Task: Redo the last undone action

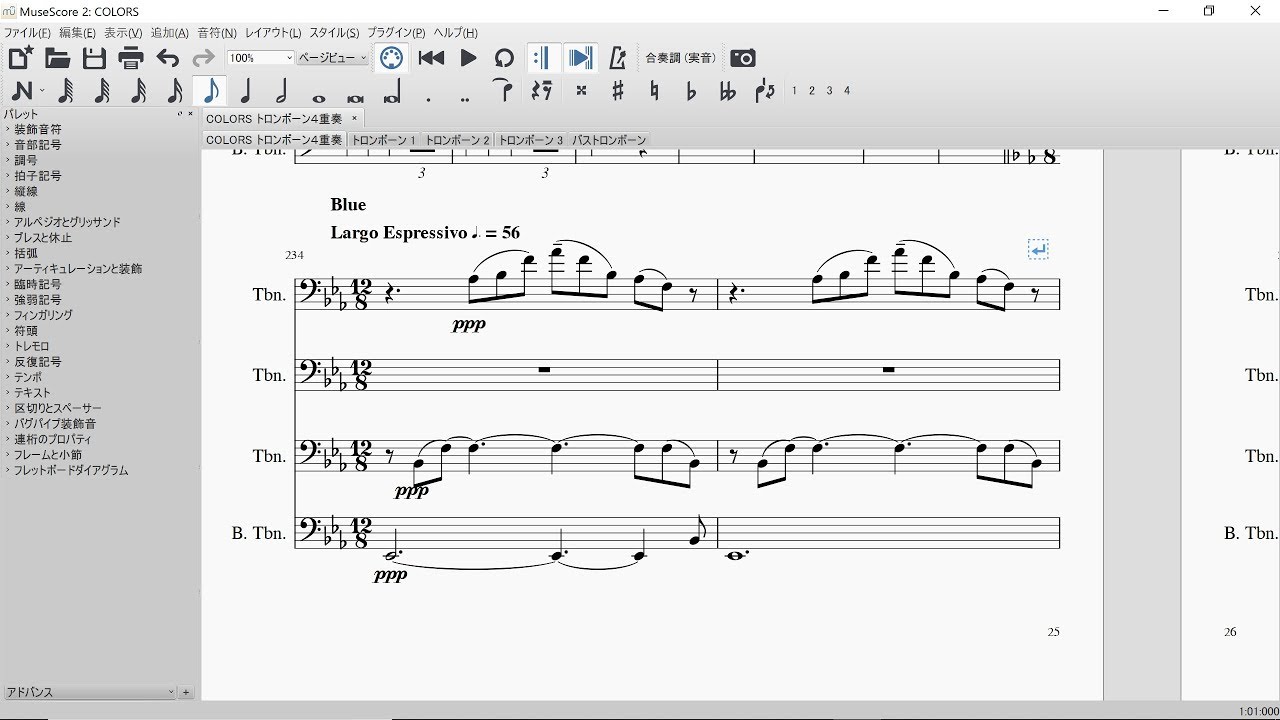Action: (x=204, y=58)
